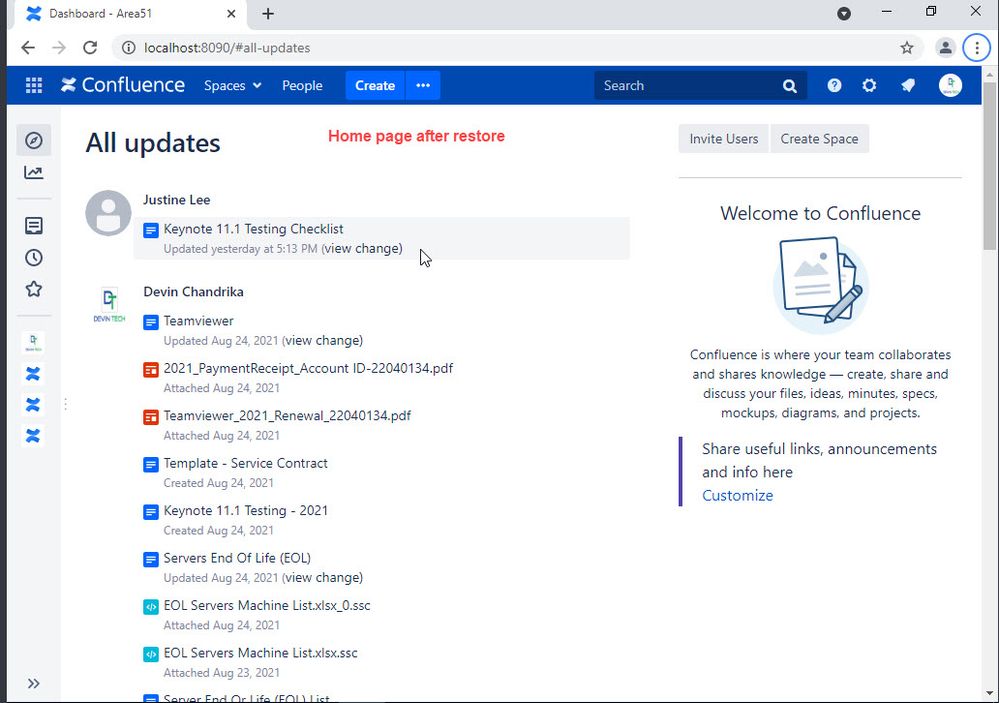The image size is (999, 703).
Task: Open the notifications icon in header
Action: click(x=908, y=85)
